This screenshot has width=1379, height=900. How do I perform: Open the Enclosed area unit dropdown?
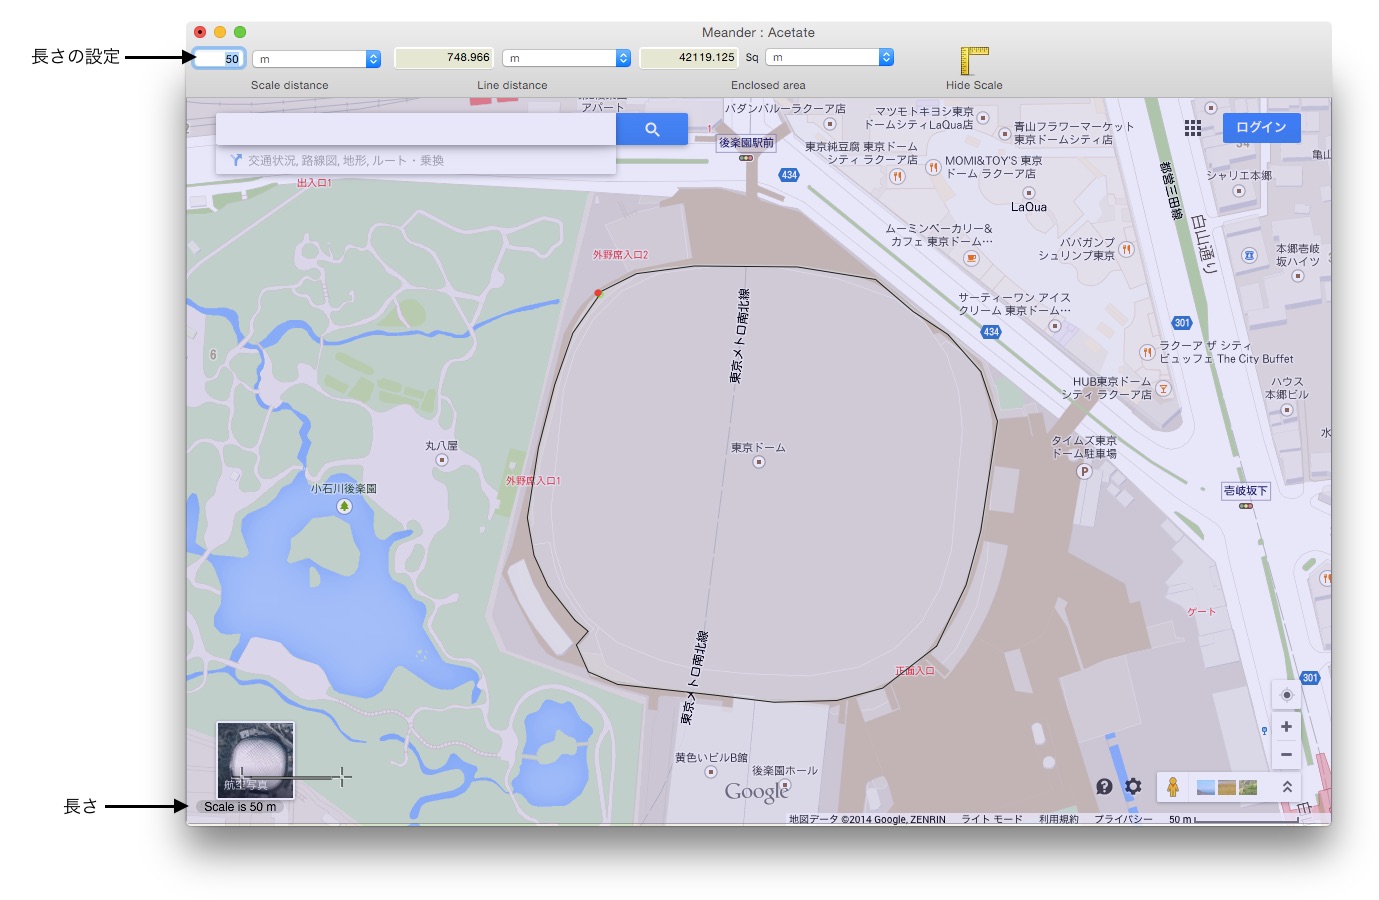coord(829,57)
